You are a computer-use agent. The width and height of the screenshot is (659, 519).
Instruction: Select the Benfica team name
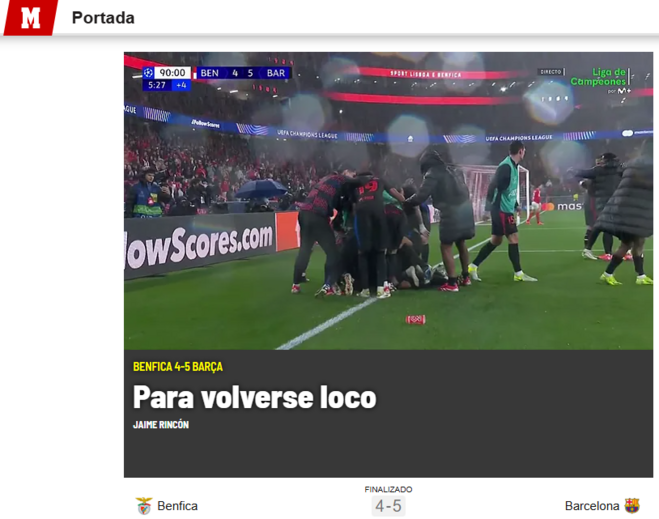177,506
